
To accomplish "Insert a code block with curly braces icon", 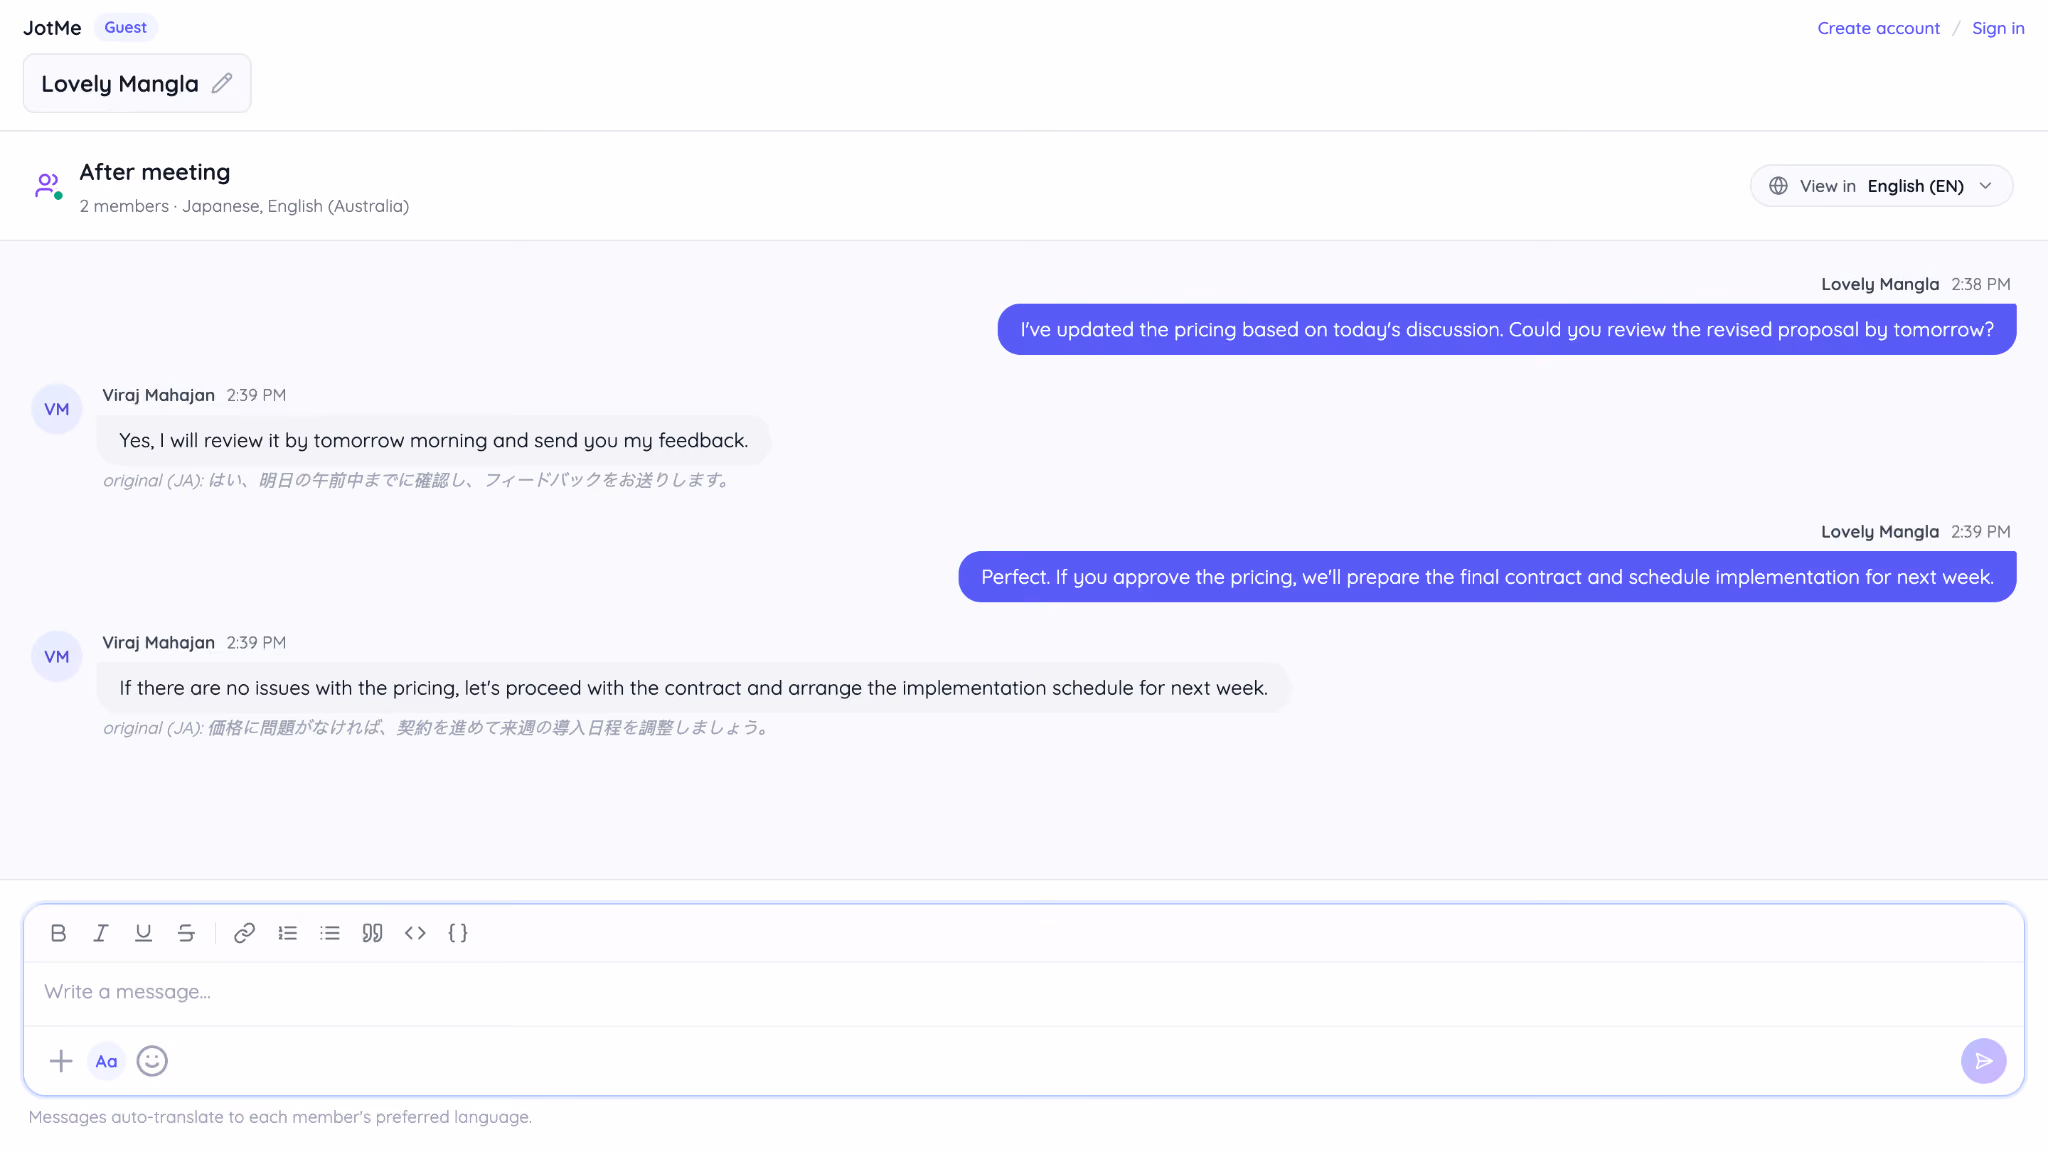I will (458, 933).
